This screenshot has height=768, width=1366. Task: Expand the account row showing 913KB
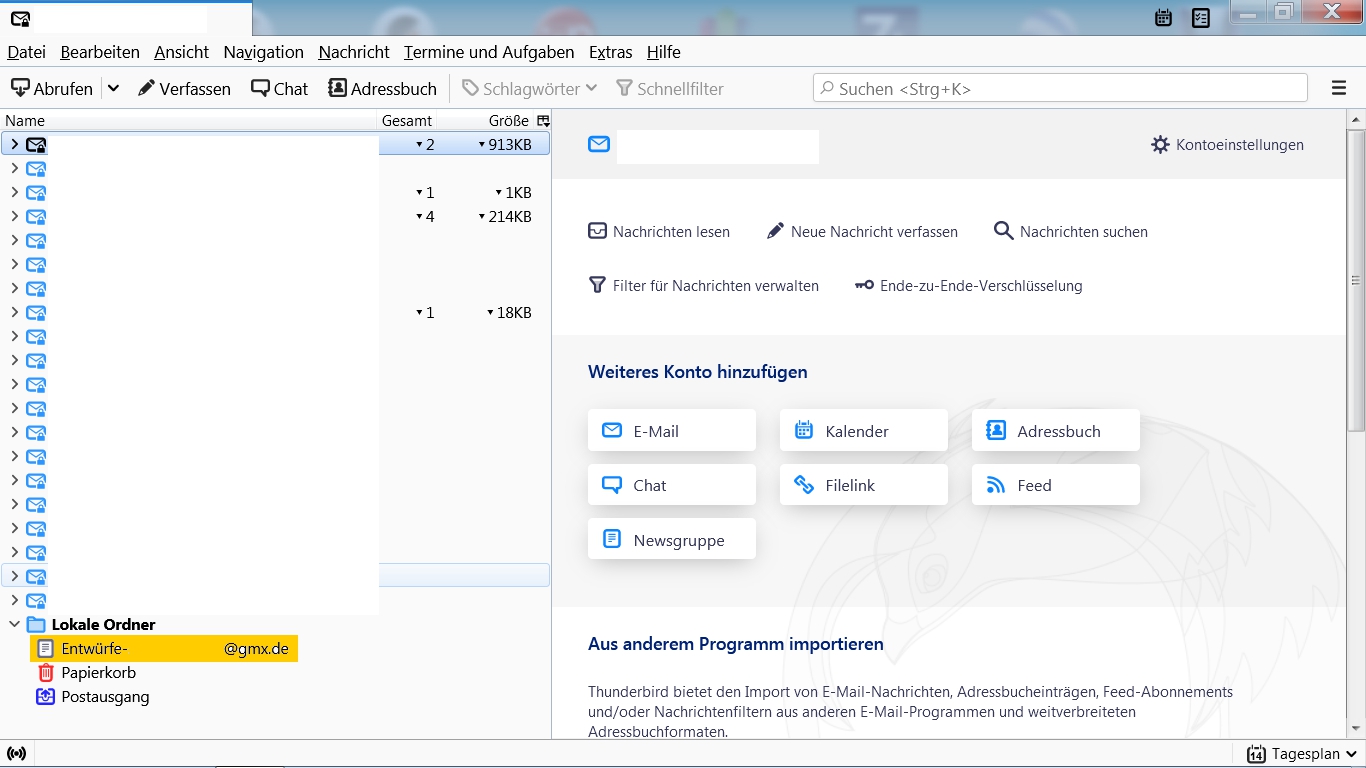pos(14,144)
